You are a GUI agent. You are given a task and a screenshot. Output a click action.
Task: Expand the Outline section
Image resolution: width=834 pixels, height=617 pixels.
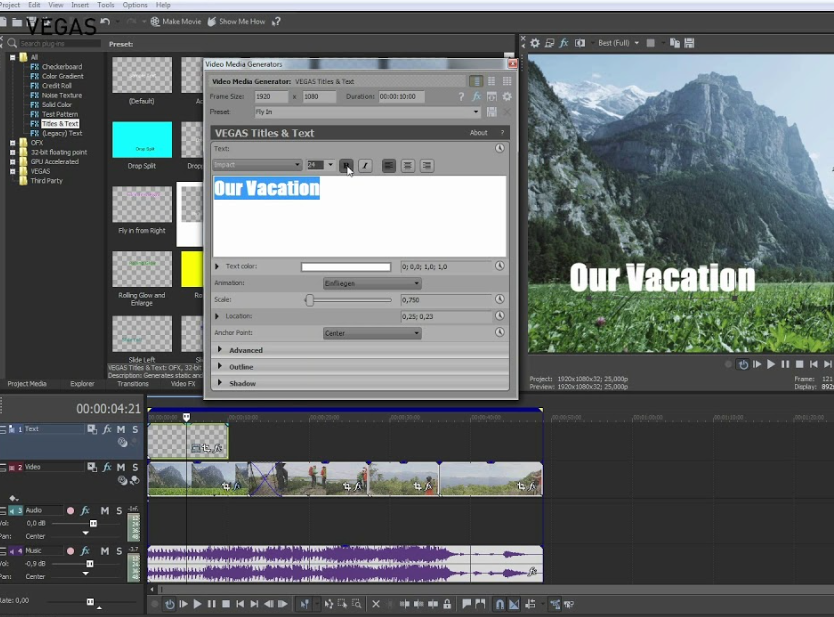[x=220, y=366]
